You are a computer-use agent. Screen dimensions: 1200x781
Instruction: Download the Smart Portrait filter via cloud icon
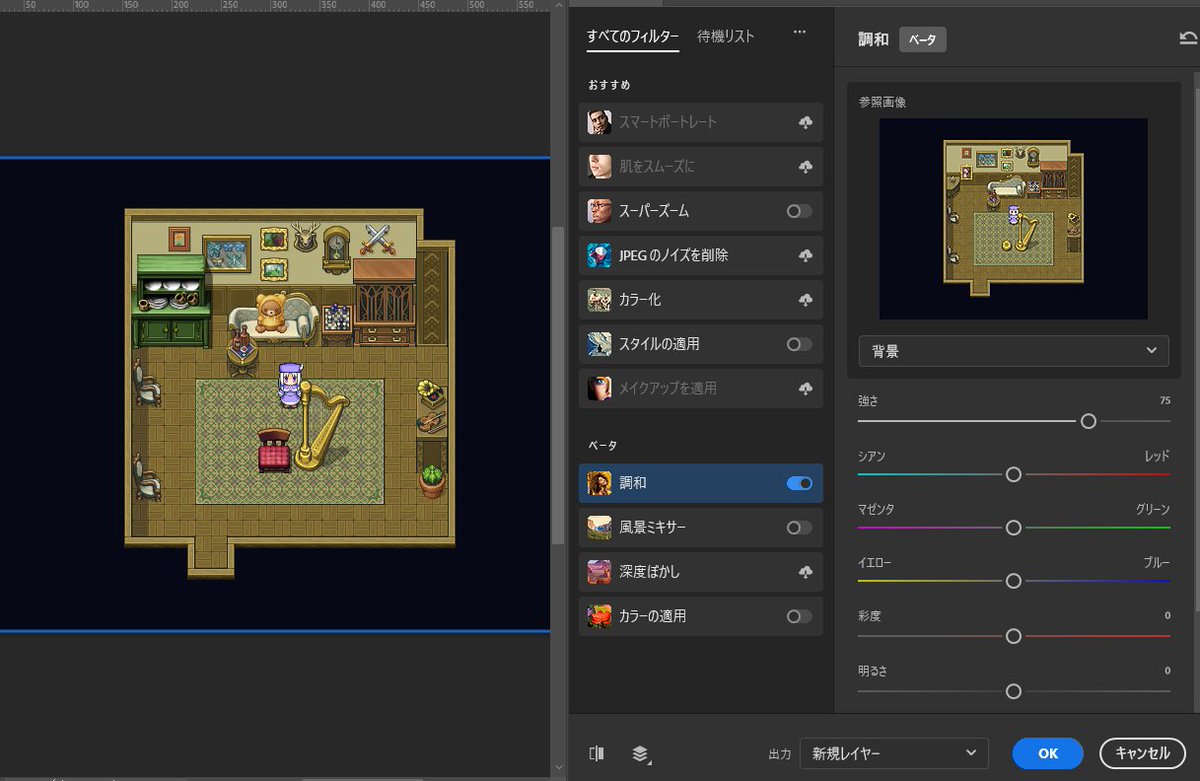pyautogui.click(x=805, y=122)
